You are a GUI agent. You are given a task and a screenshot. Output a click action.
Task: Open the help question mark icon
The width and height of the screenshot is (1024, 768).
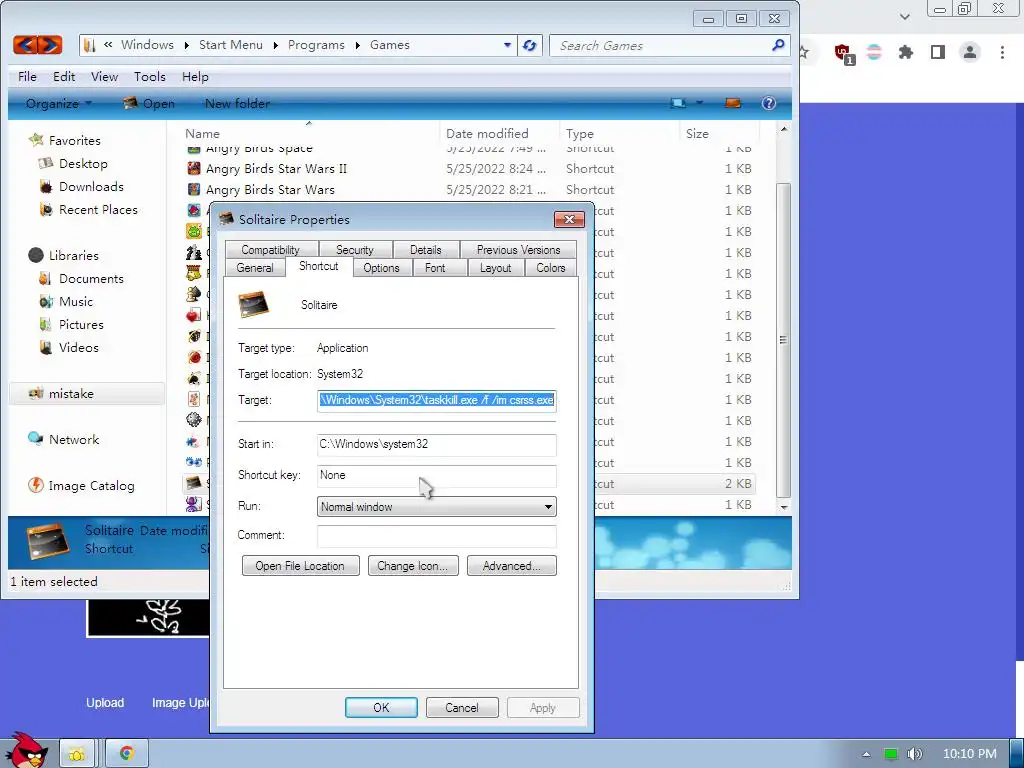[x=769, y=103]
